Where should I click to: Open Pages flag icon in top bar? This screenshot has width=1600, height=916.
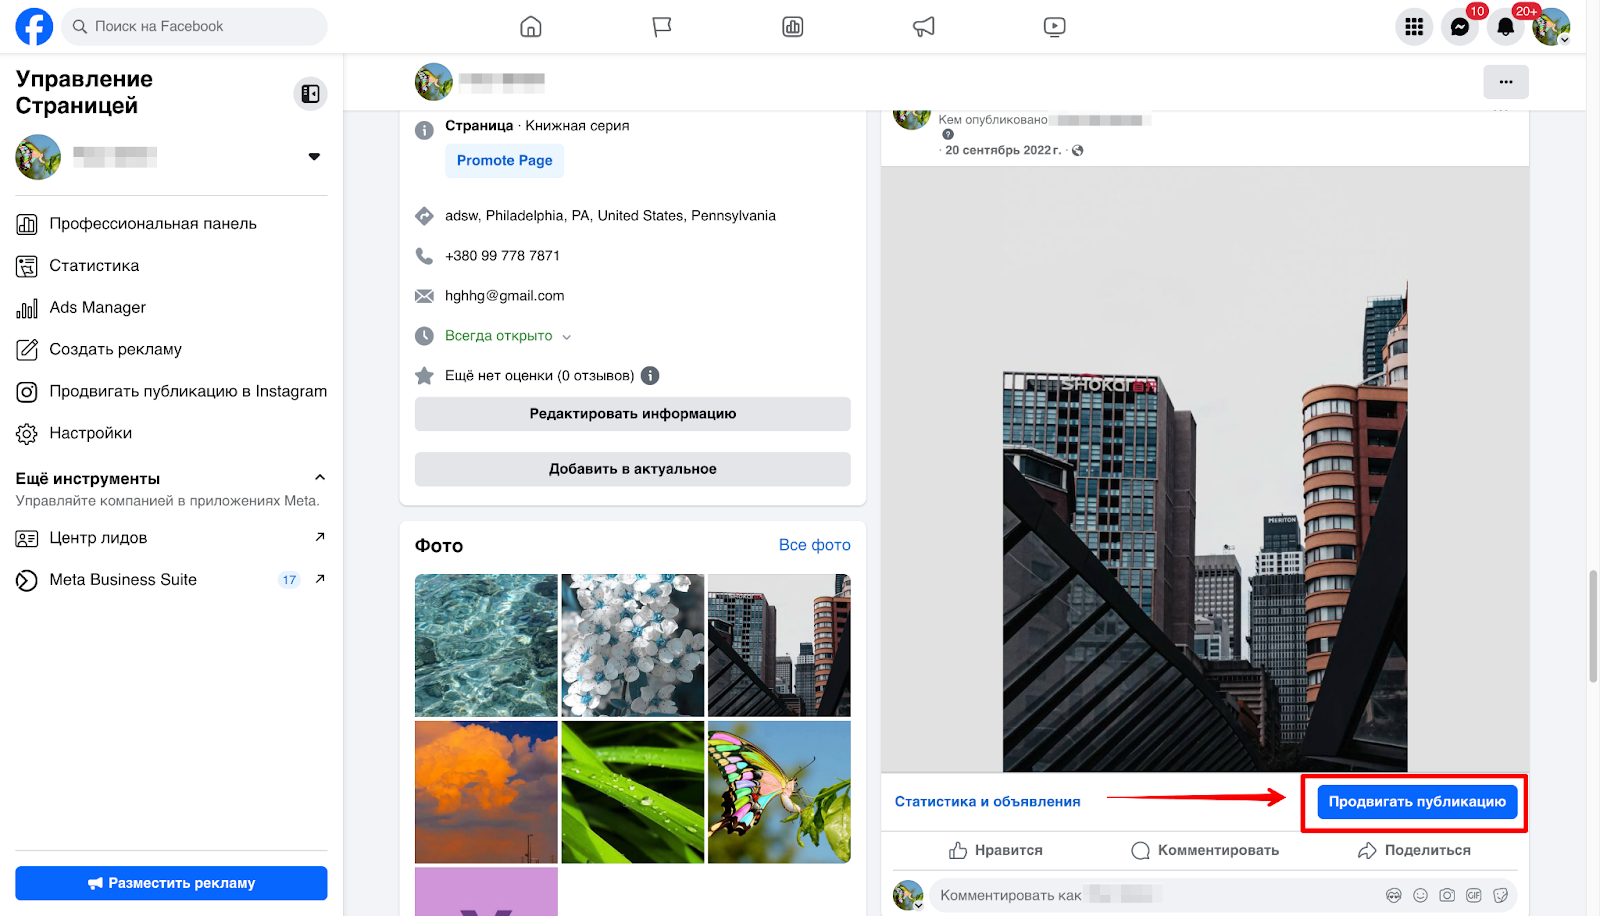[x=662, y=27]
